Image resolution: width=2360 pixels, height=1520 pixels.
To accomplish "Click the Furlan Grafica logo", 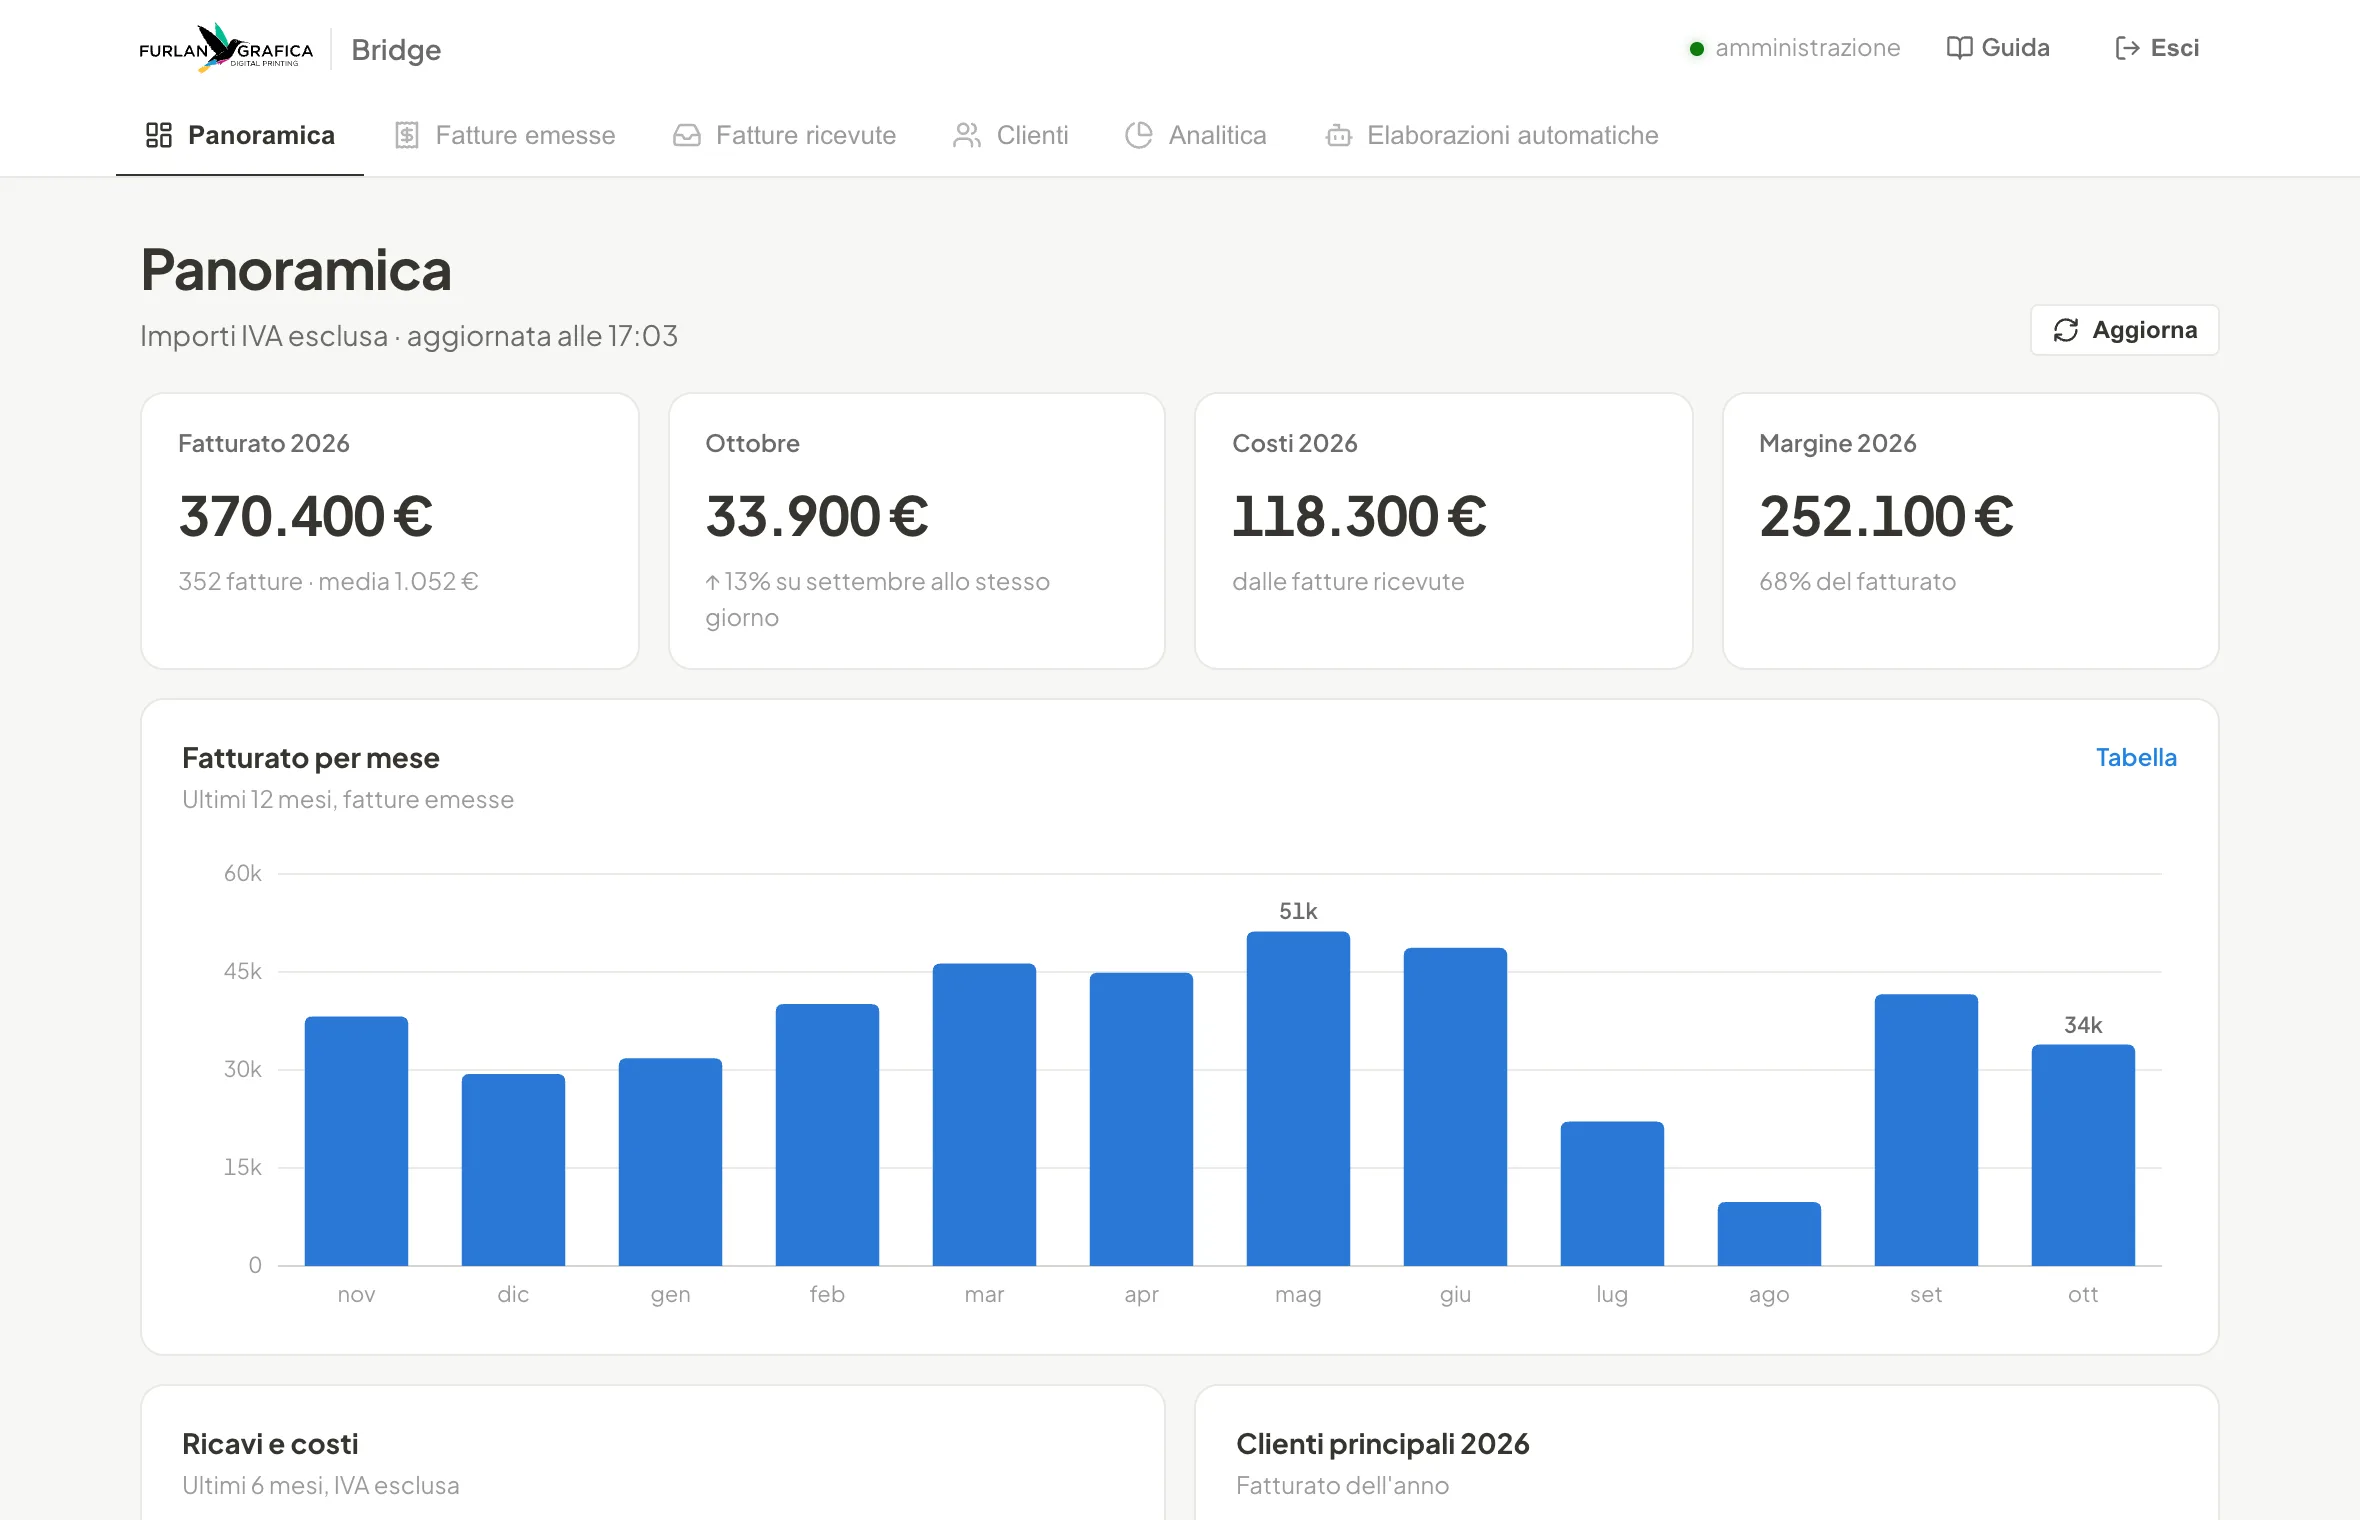I will (x=226, y=48).
